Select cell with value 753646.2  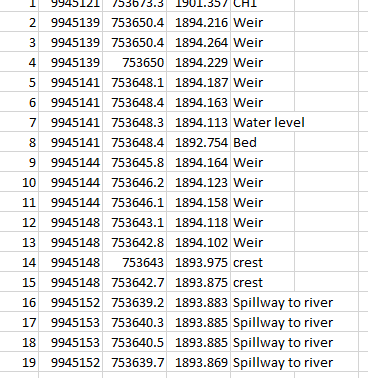tap(135, 182)
